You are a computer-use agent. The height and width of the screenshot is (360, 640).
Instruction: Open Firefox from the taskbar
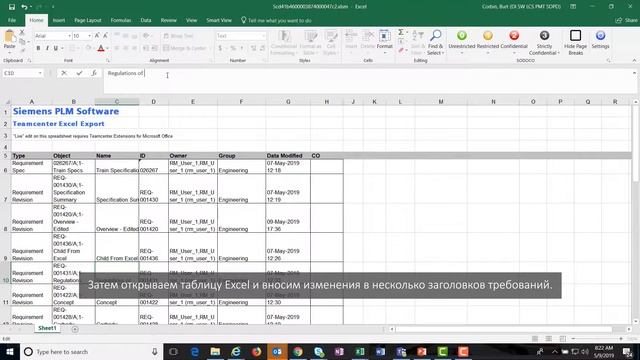tap(256, 351)
